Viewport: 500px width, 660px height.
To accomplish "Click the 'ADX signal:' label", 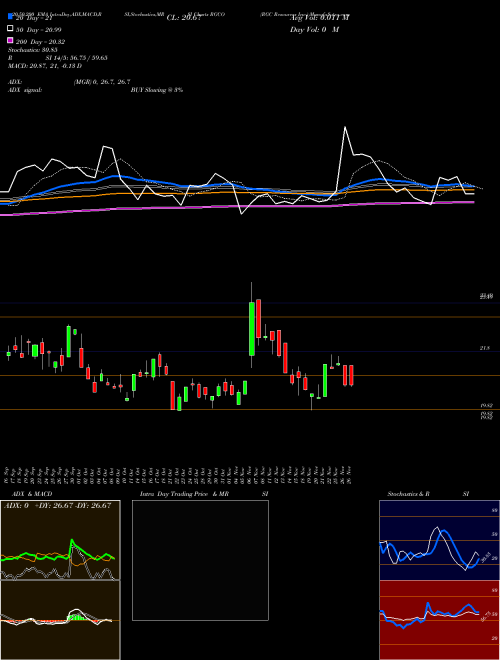I will click(x=25, y=90).
